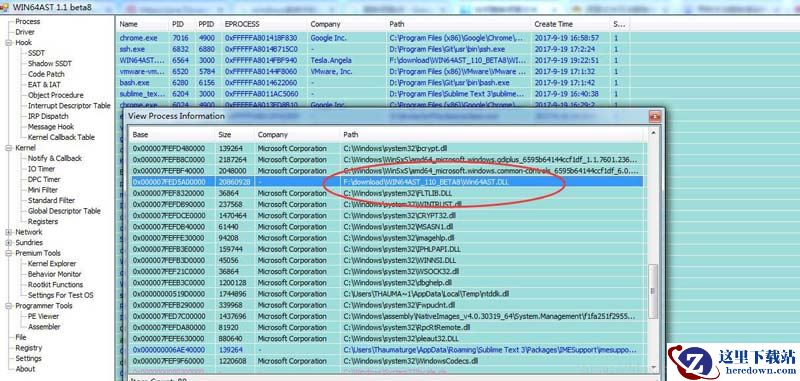800x381 pixels.
Task: Select Standard Filter tree item
Action: (x=51, y=200)
